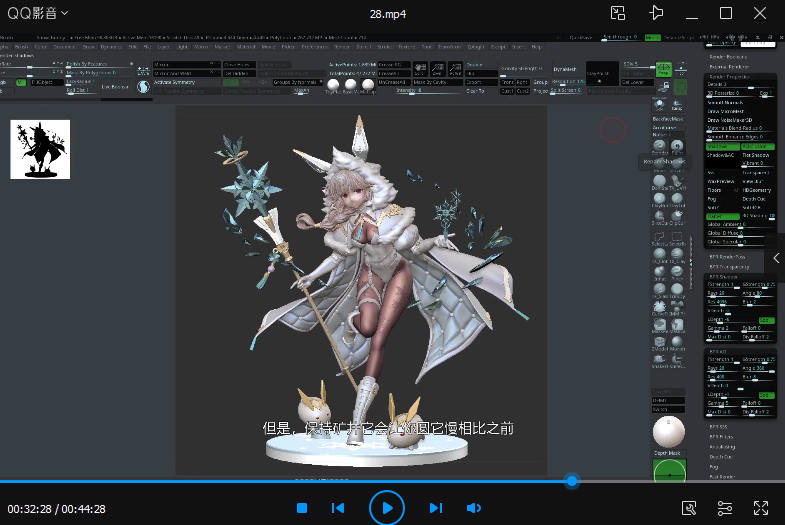Click the Depth Mask material sphere
This screenshot has width=785, height=525.
click(669, 434)
